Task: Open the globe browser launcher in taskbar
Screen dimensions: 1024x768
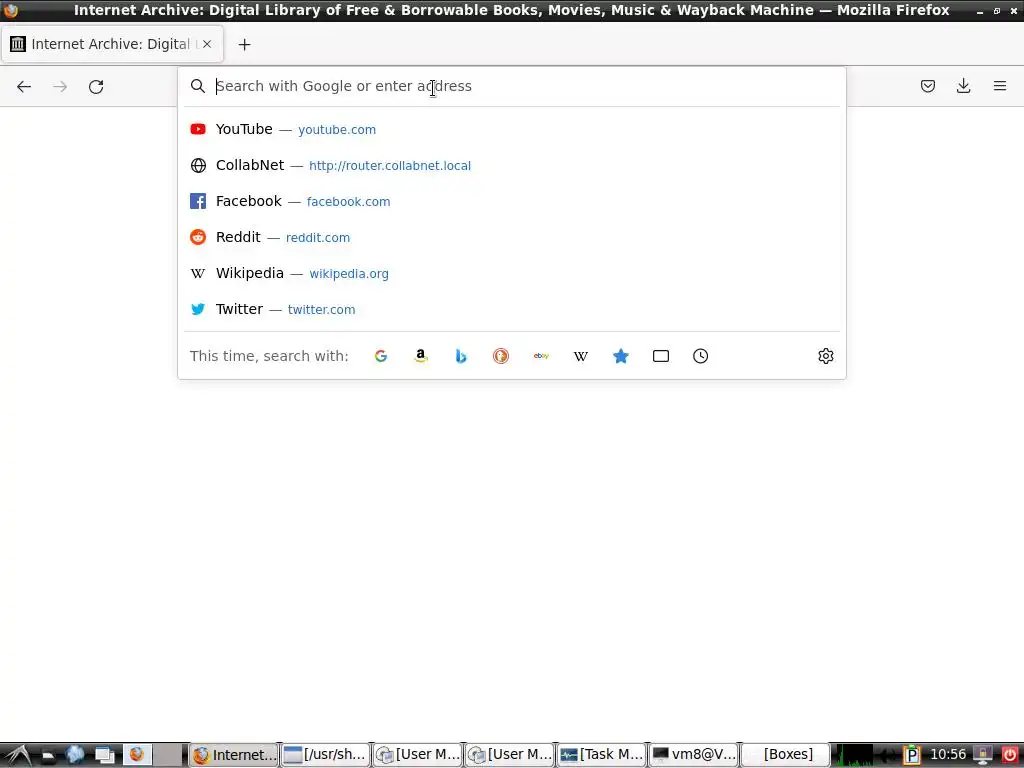Action: pos(76,755)
